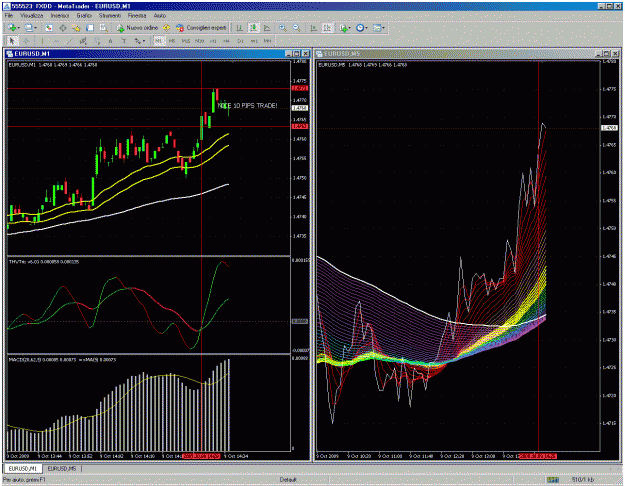Click the Zoom Out magnifier icon
Image resolution: width=625 pixels, height=486 pixels.
[x=296, y=28]
